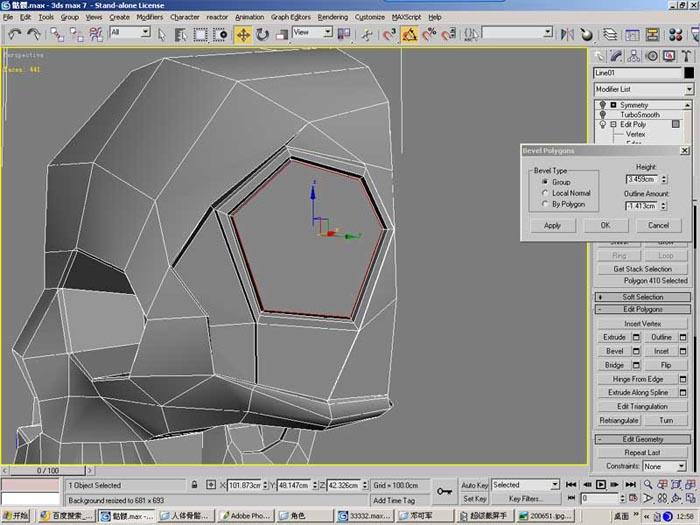This screenshot has width=700, height=525.
Task: Expand the Soft Selection rollout
Action: pos(643,297)
